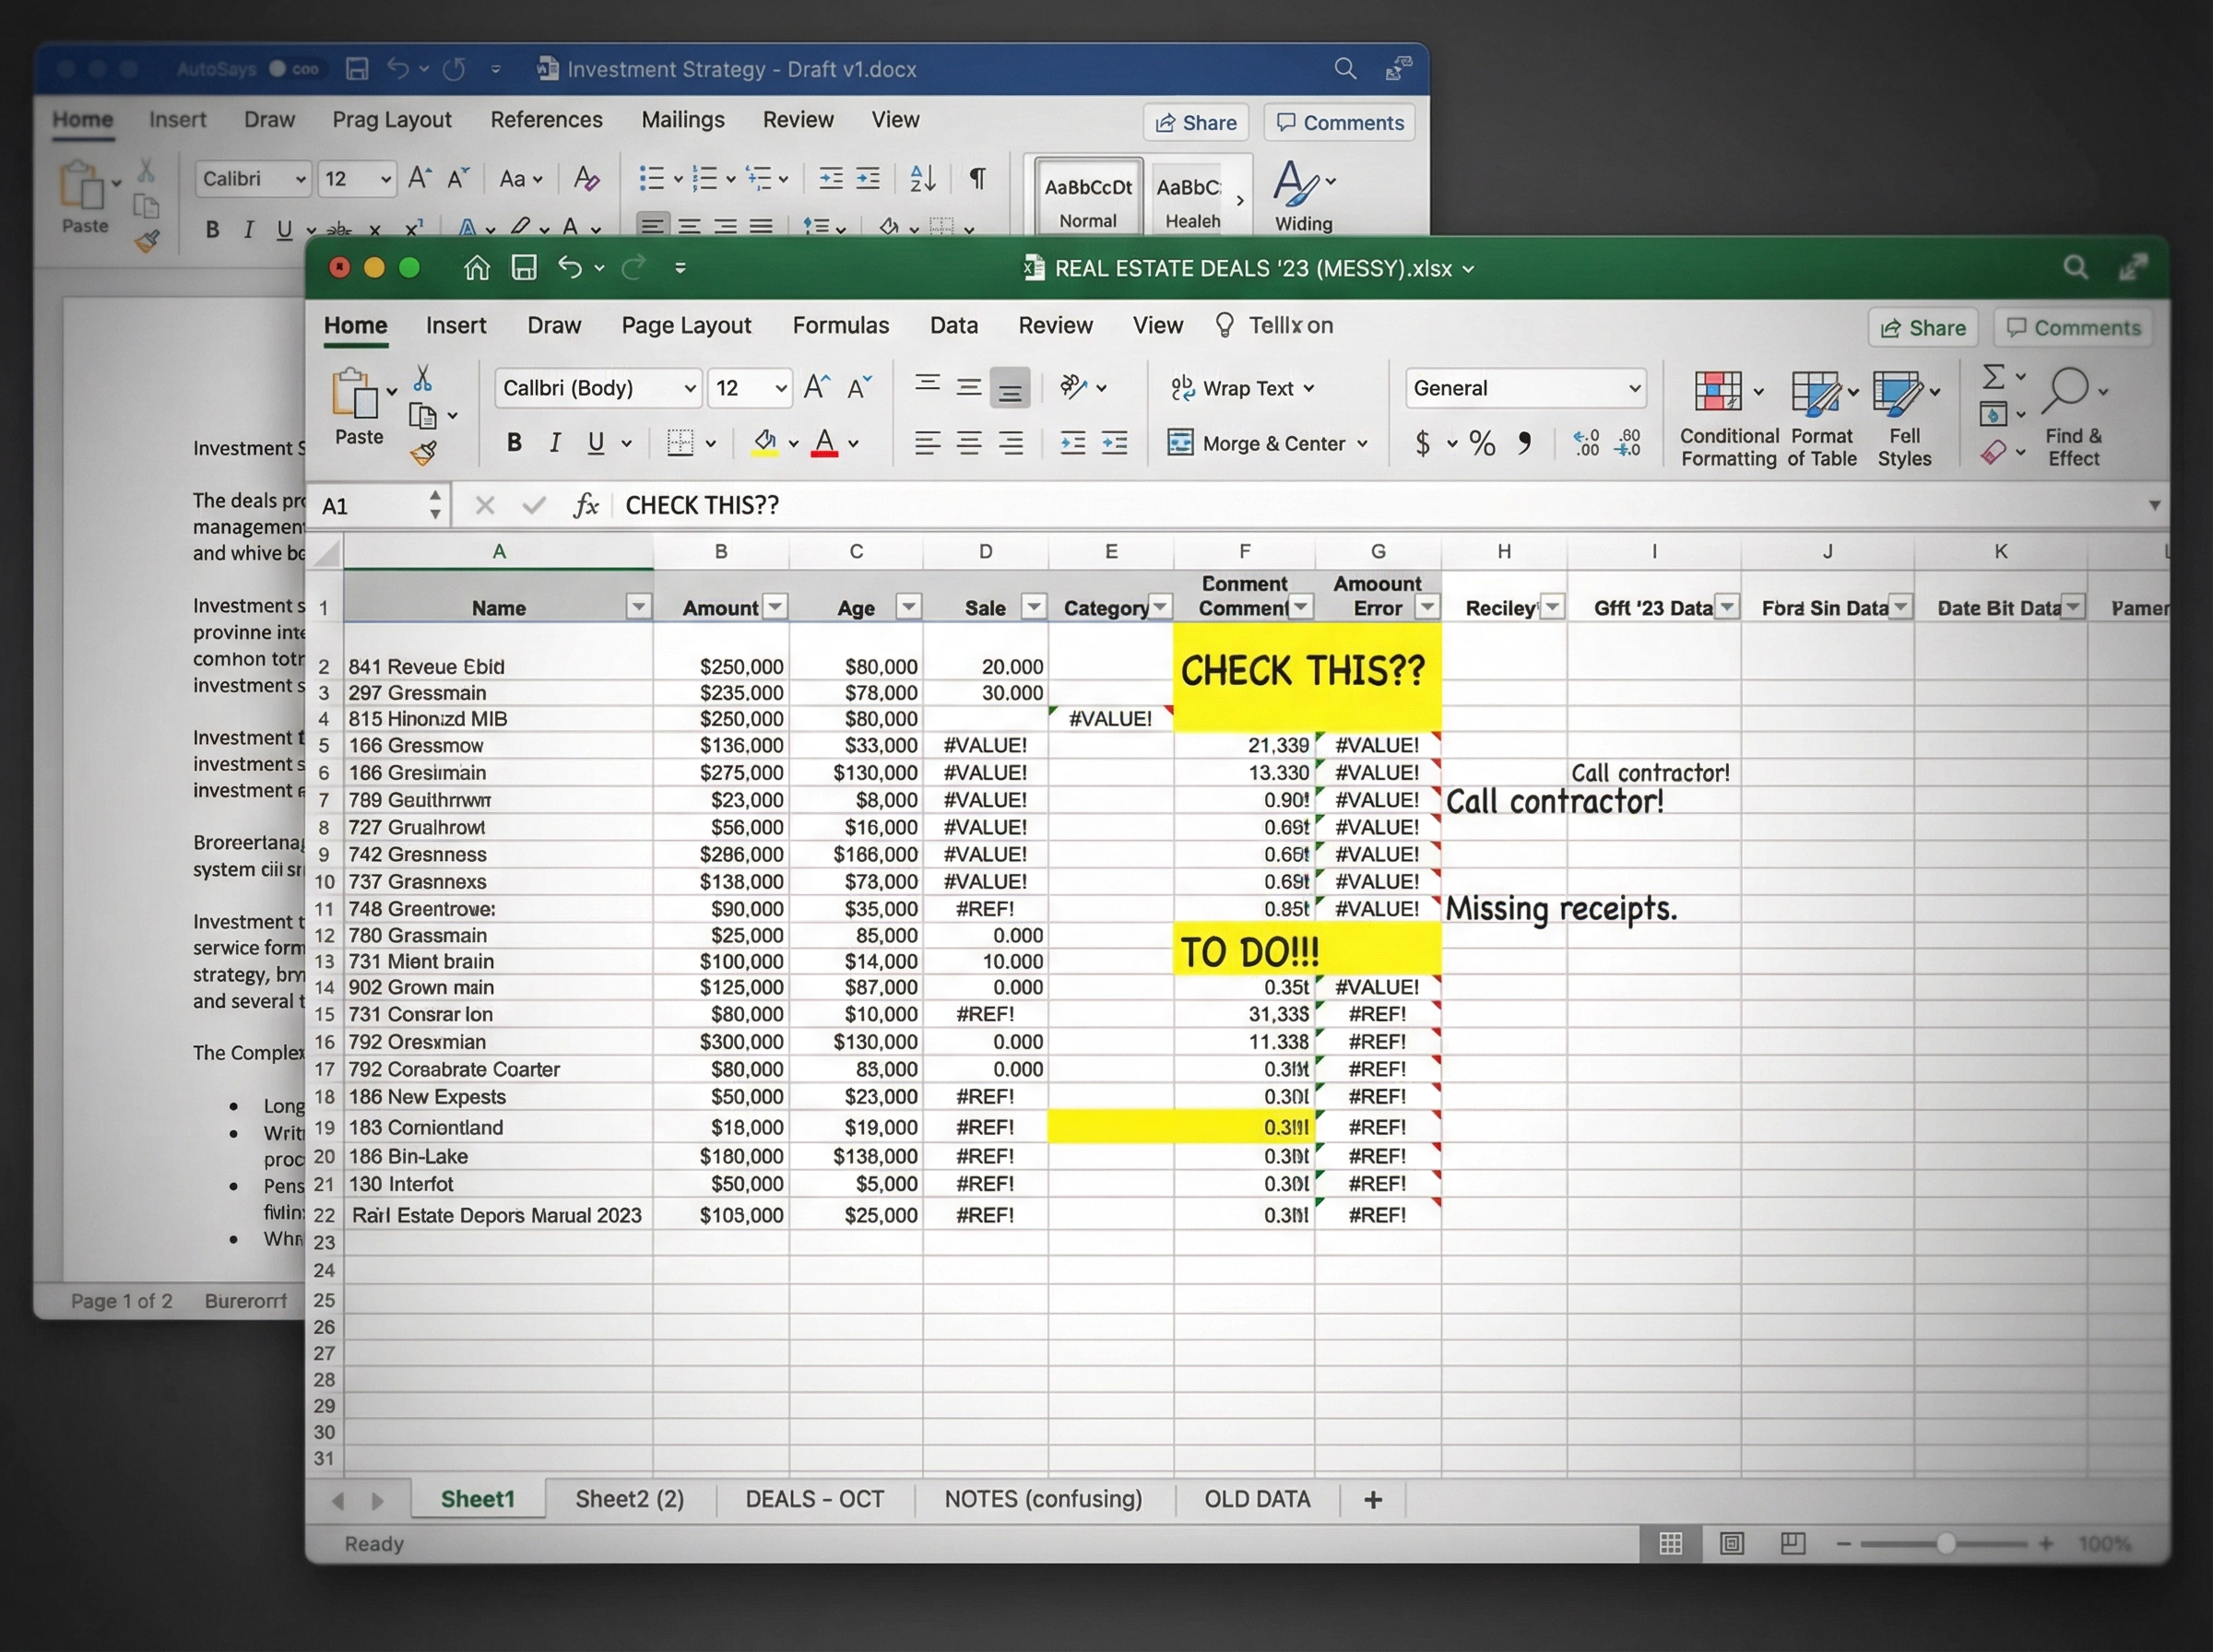
Task: Open the DEALS - OCT sheet tab
Action: [814, 1498]
